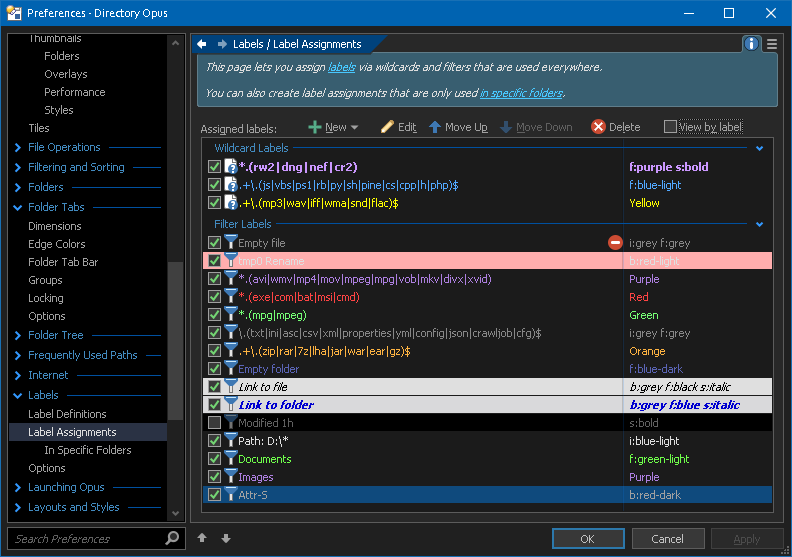The image size is (792, 557).
Task: Click Move Up toolbar button
Action: [x=458, y=127]
